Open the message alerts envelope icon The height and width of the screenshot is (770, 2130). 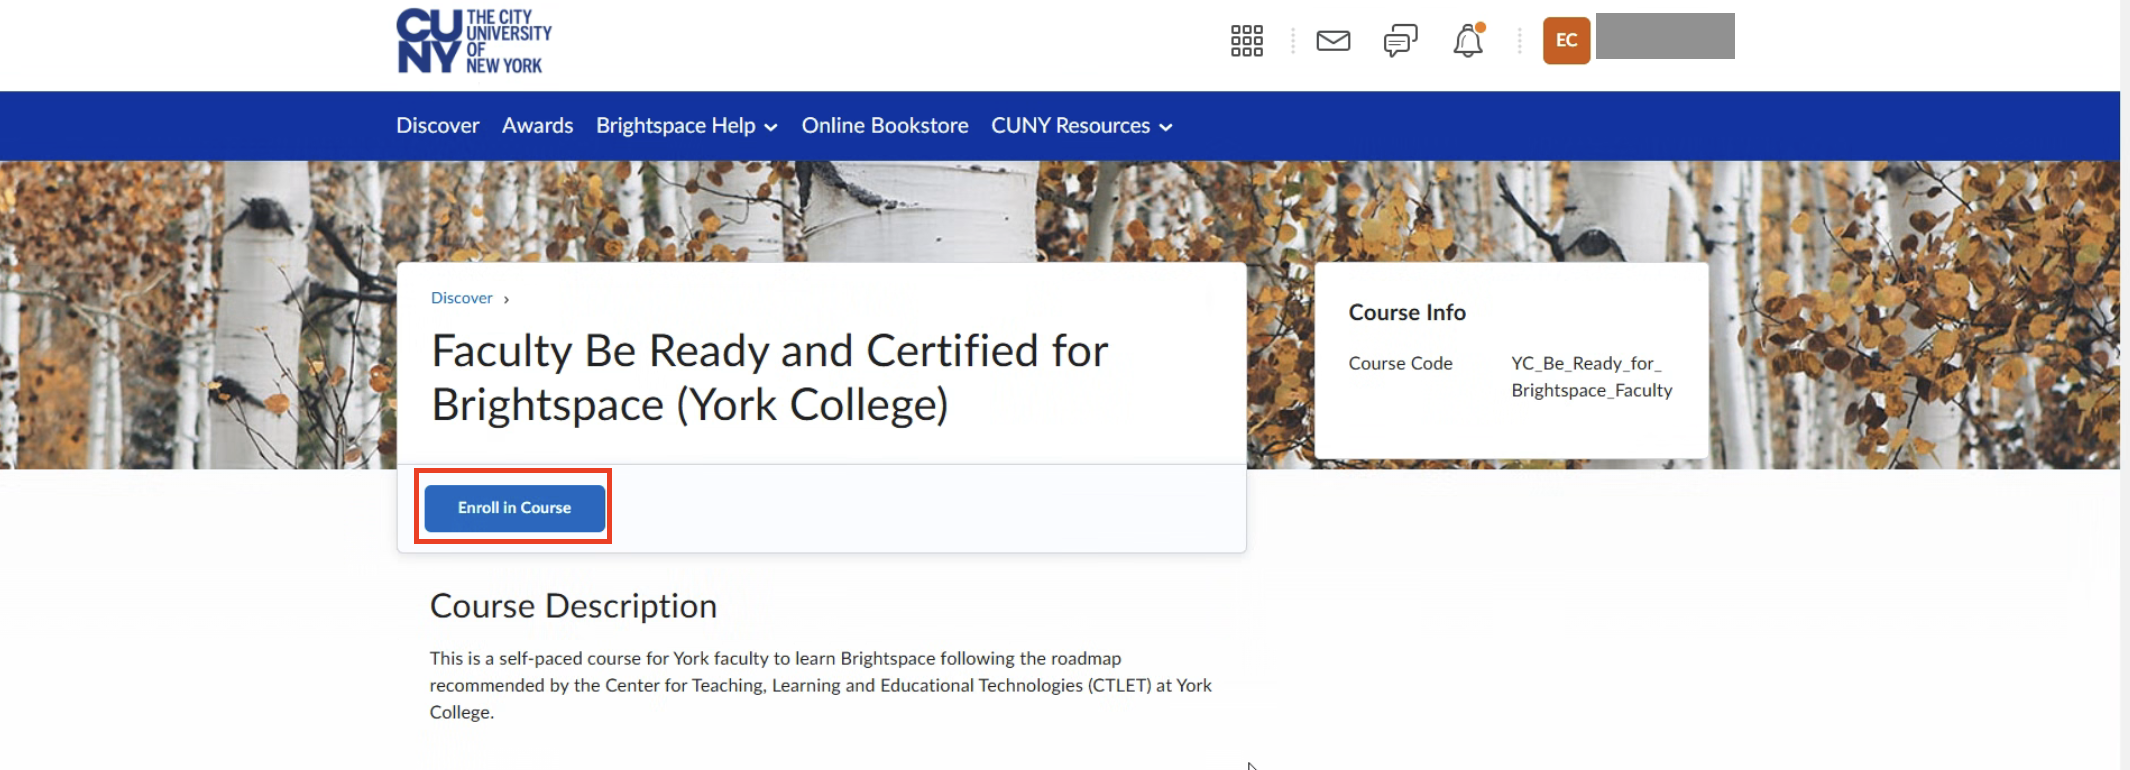[1333, 41]
